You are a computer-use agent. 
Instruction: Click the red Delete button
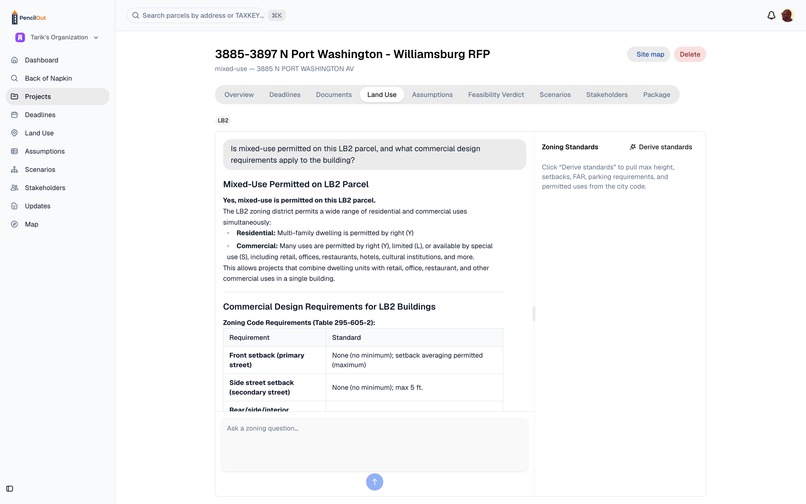pos(690,55)
